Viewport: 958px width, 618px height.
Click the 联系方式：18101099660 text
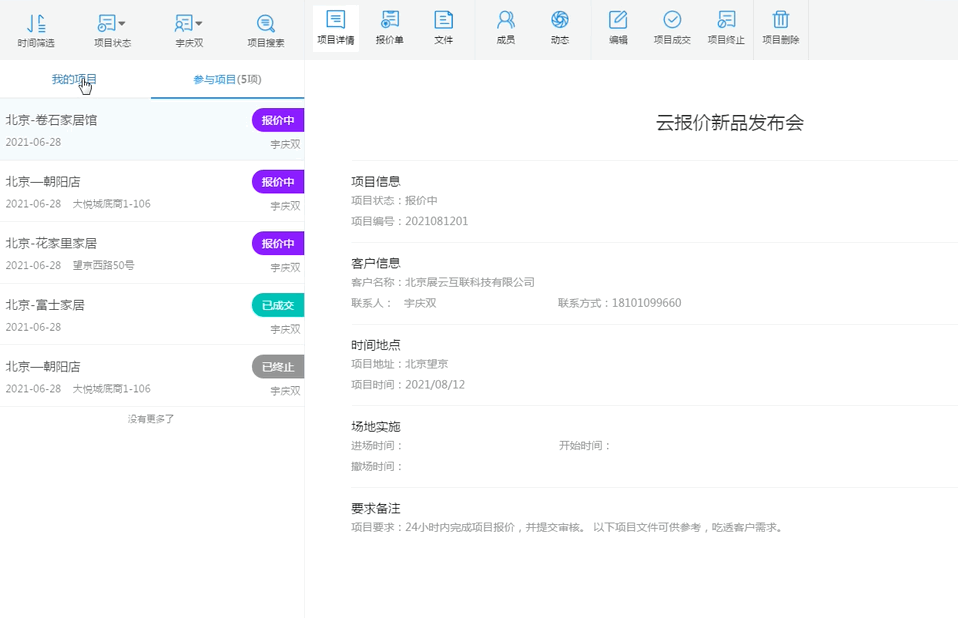(x=620, y=303)
